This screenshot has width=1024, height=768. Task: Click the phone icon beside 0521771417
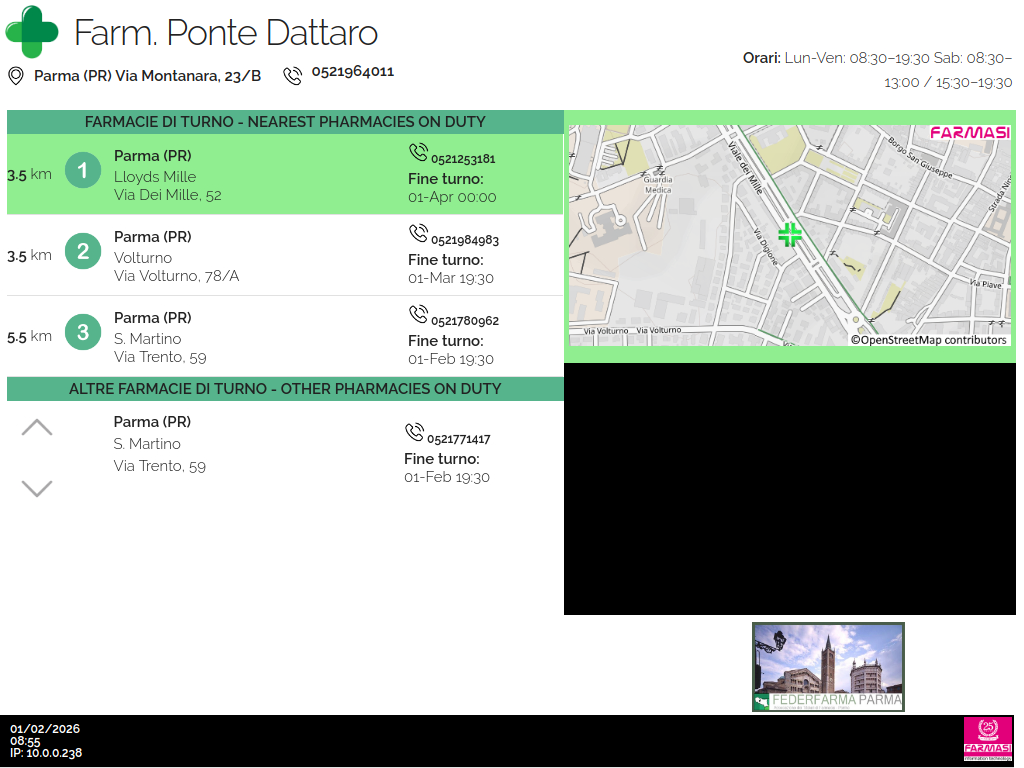[x=414, y=433]
